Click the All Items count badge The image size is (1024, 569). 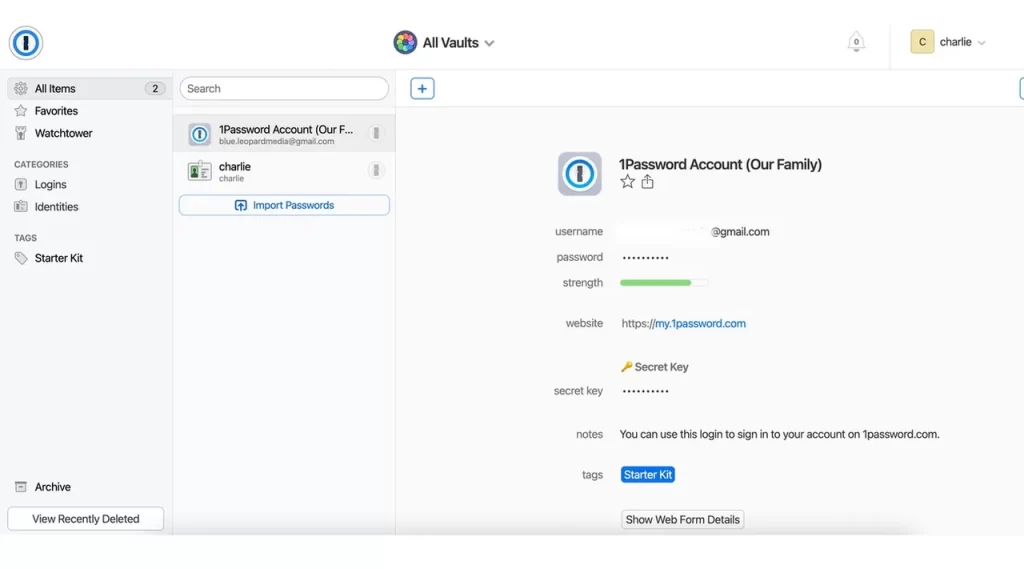pos(155,88)
